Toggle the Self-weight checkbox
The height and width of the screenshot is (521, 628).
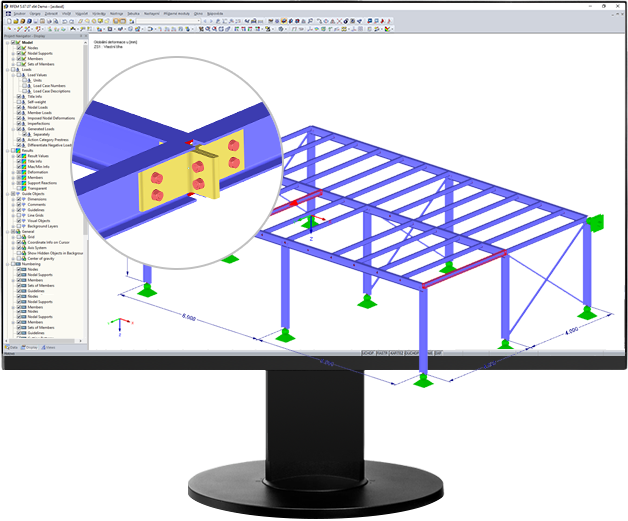tap(19, 102)
